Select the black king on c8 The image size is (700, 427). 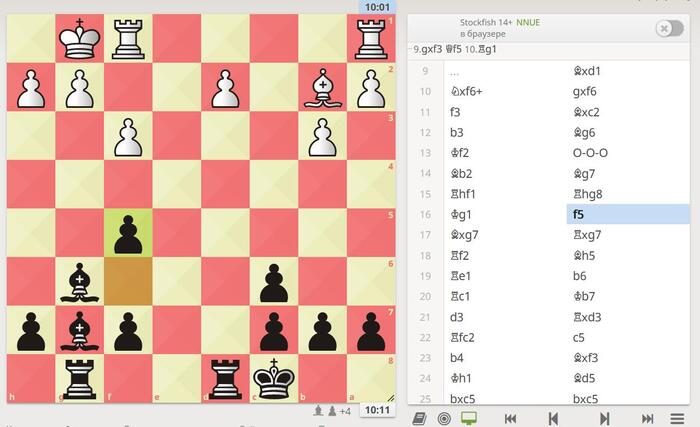point(274,379)
